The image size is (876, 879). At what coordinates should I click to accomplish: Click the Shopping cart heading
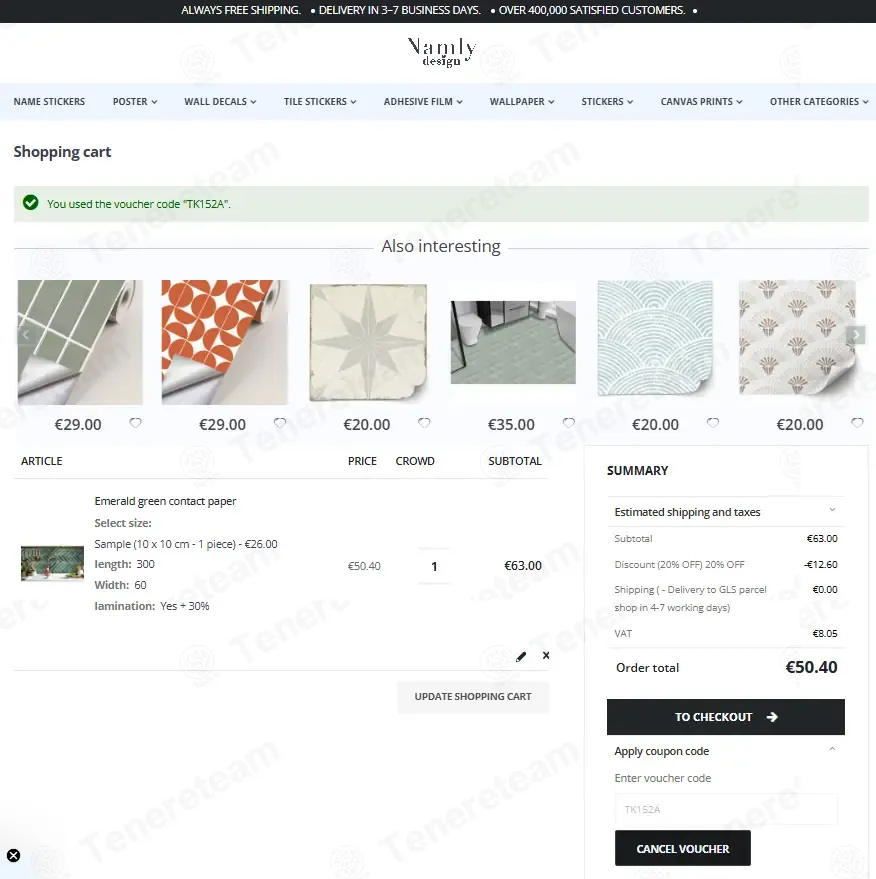62,152
